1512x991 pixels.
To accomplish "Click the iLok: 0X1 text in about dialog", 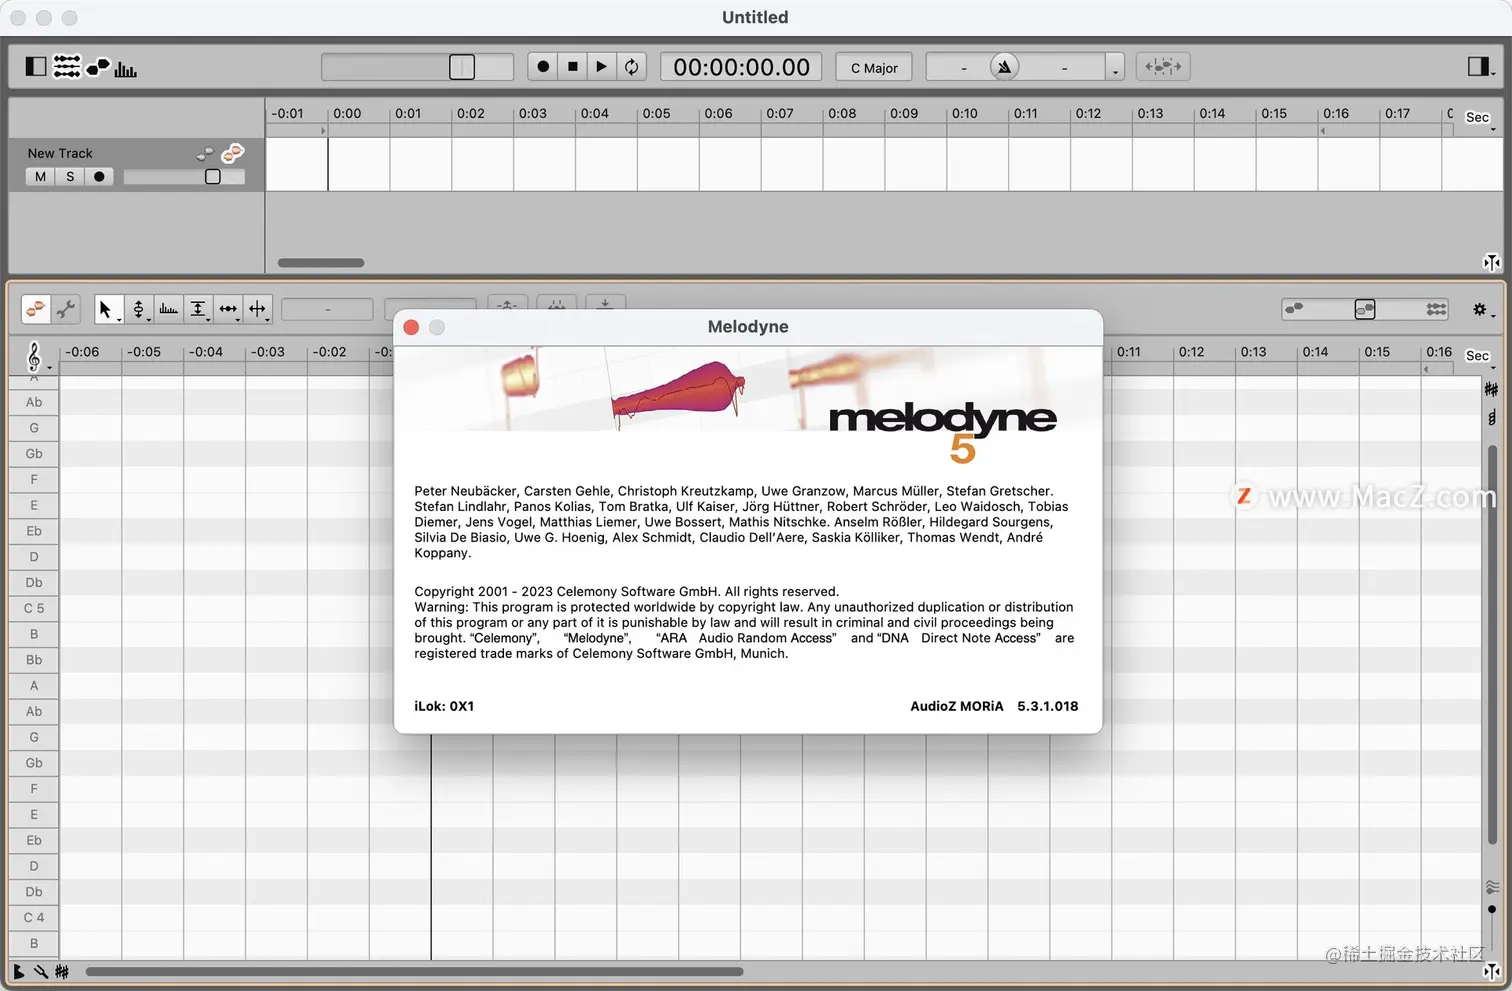I will (x=444, y=706).
